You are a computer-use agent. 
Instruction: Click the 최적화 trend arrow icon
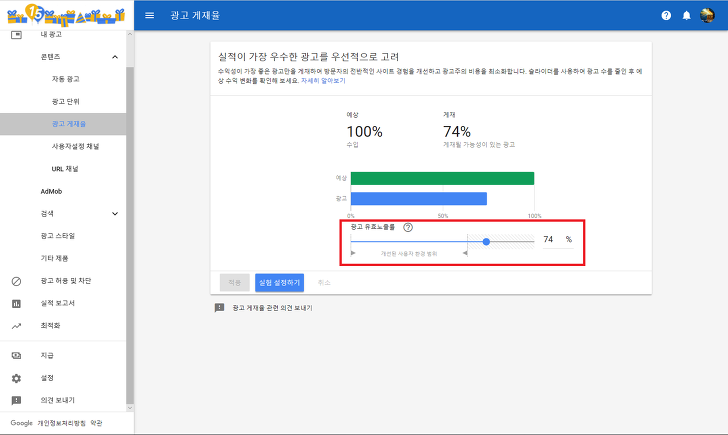coord(16,326)
